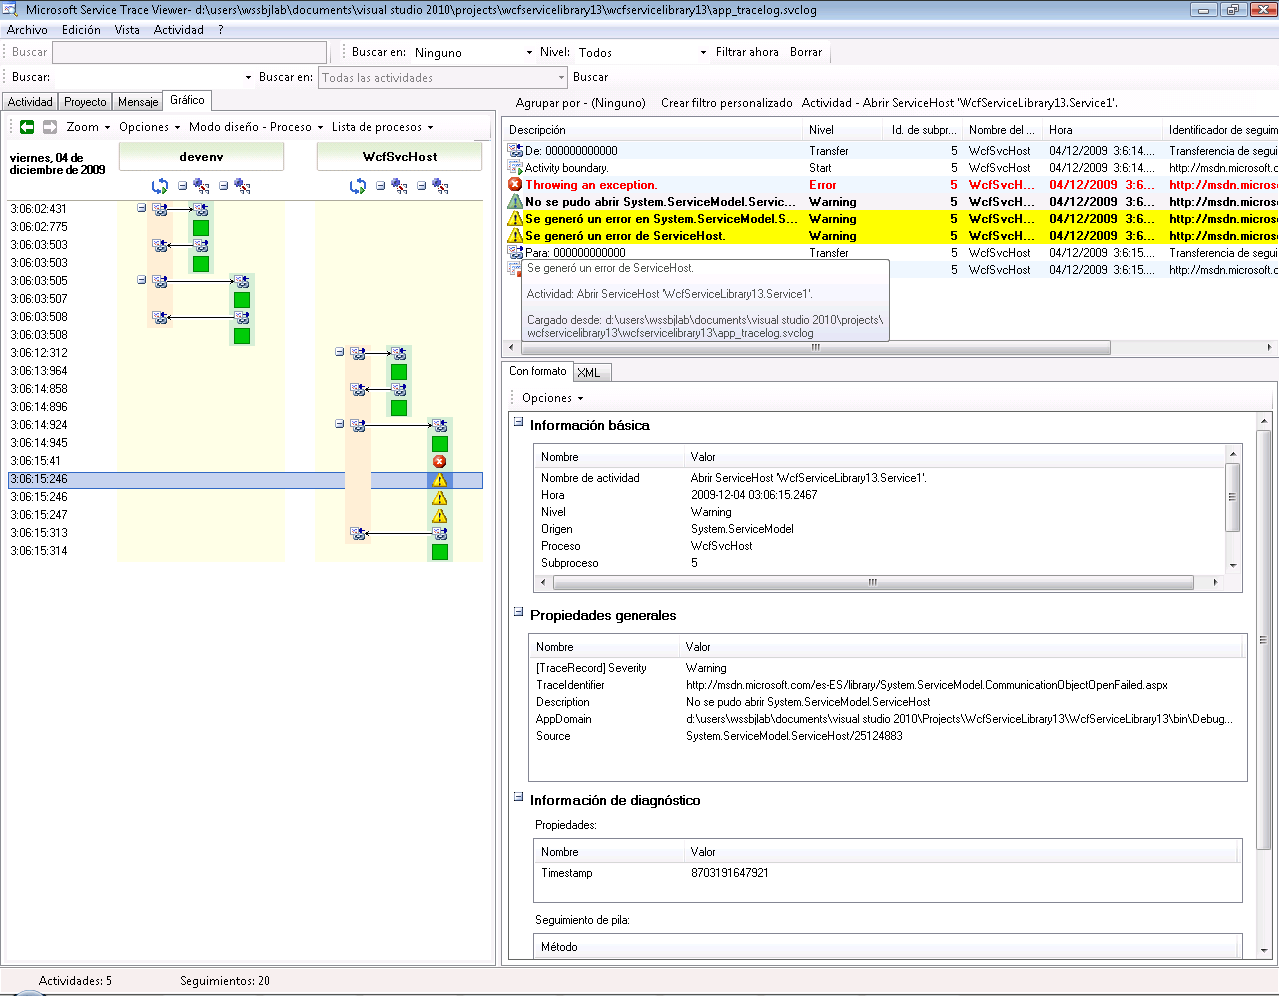Click the Hora column header
Image resolution: width=1280 pixels, height=997 pixels.
coord(1102,130)
